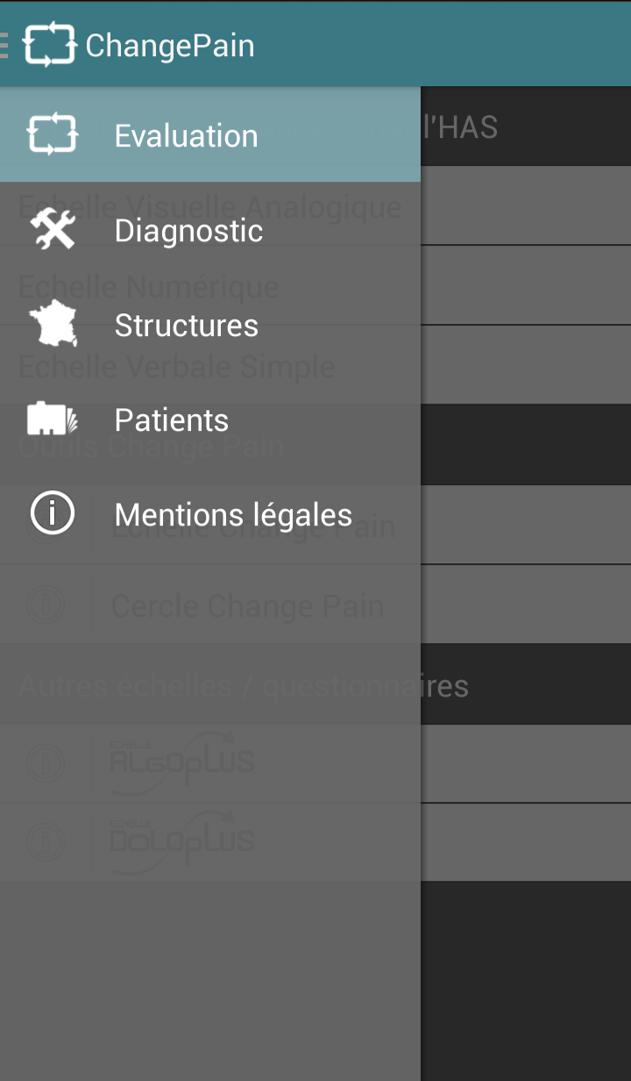
Task: Tap the ChangePain app title
Action: [170, 46]
